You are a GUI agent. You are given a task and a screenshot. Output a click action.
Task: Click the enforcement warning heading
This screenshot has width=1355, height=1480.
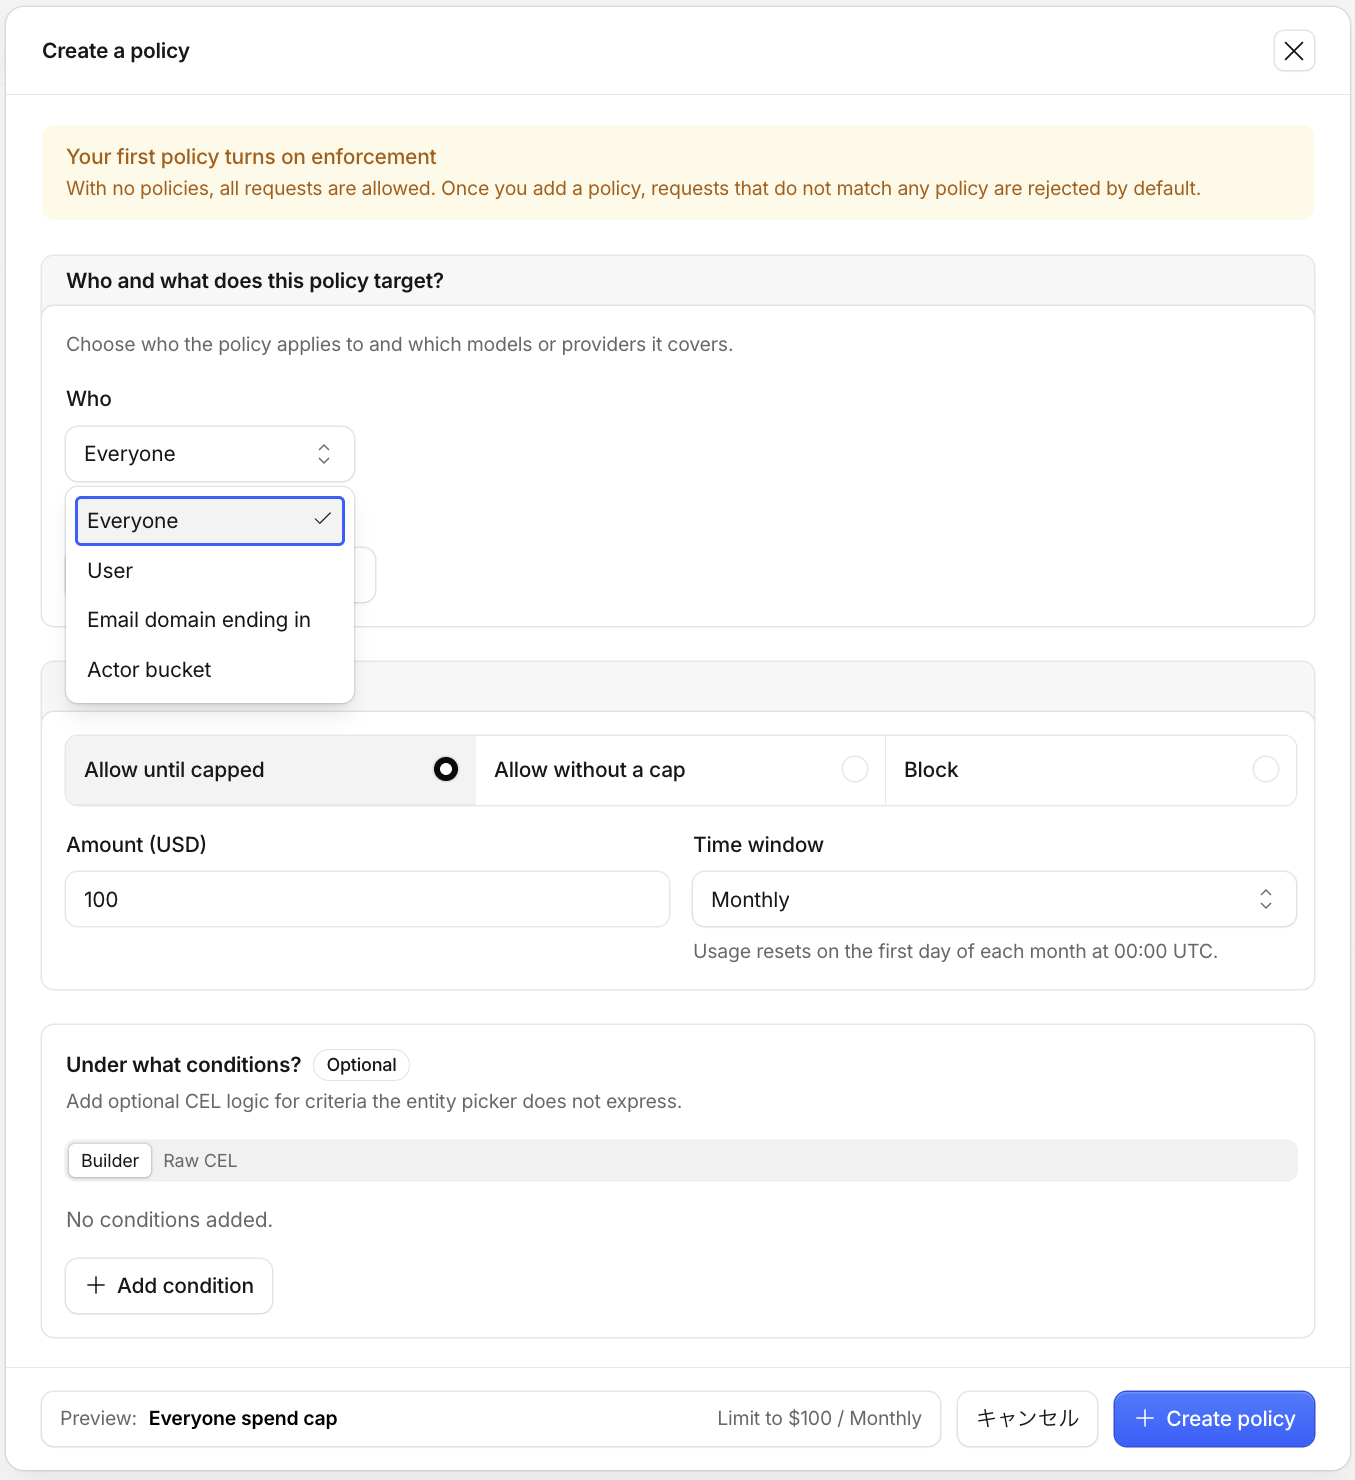click(x=251, y=157)
